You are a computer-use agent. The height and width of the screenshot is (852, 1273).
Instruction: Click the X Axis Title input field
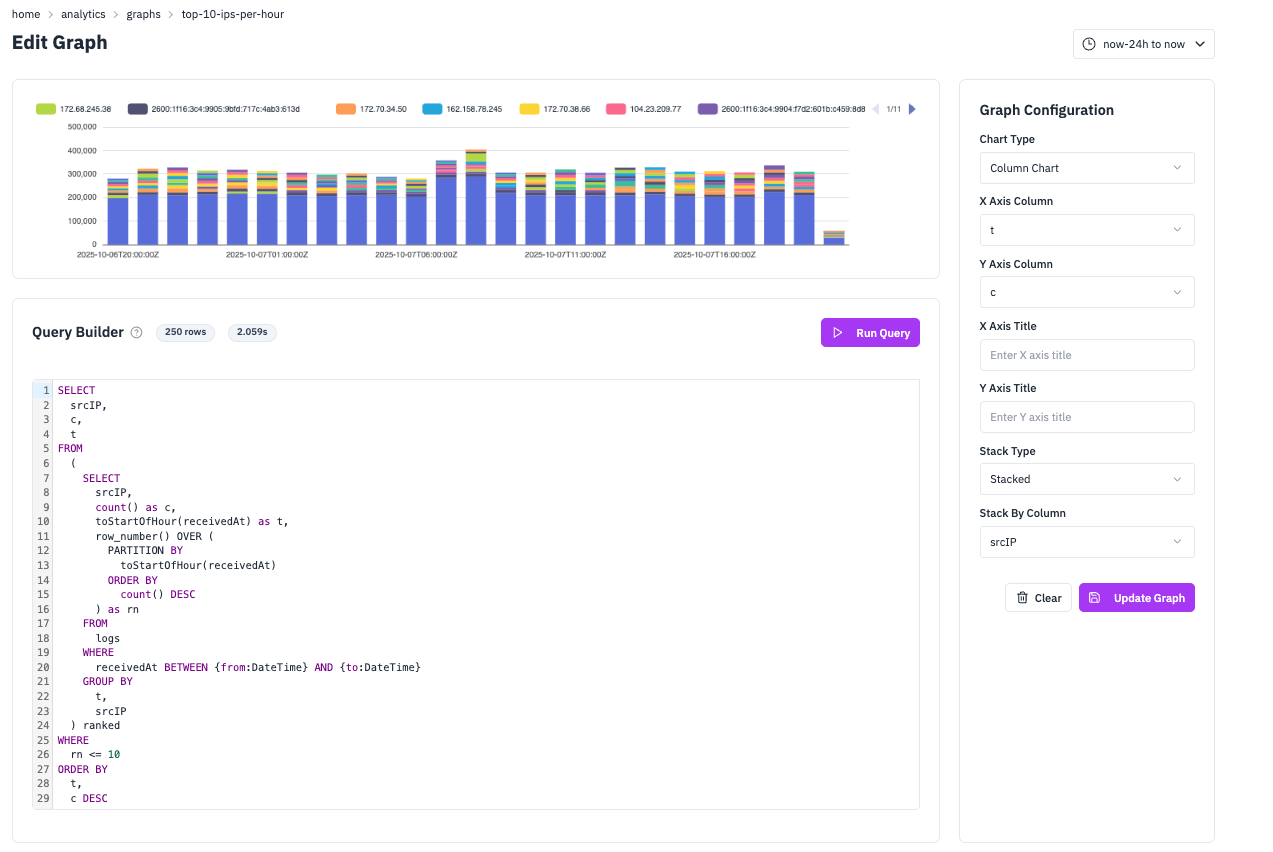(x=1086, y=355)
